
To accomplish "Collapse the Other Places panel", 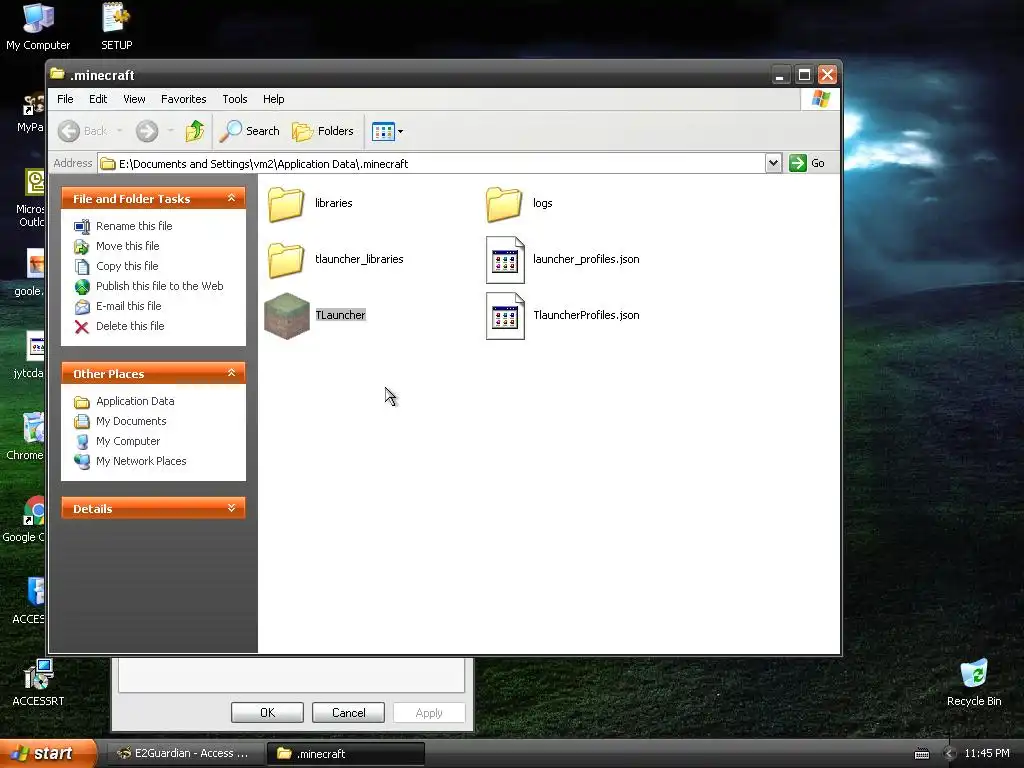I will (x=231, y=373).
